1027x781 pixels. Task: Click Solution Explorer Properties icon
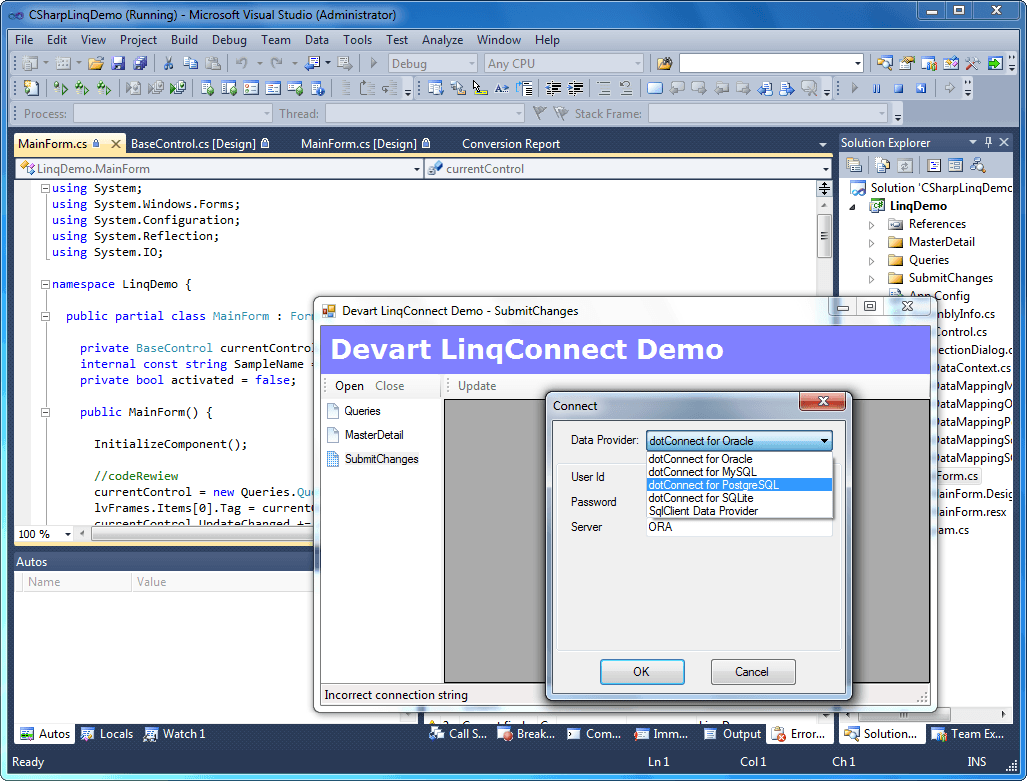853,165
